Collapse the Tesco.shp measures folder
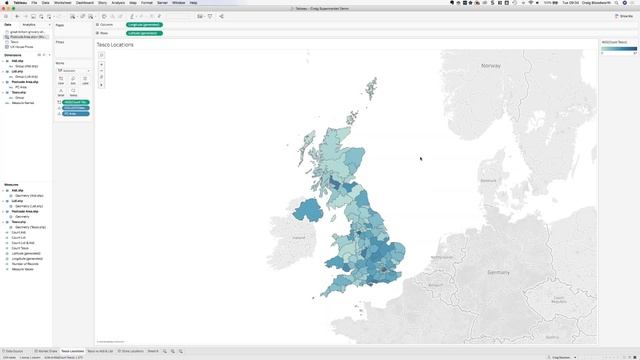 point(3,222)
